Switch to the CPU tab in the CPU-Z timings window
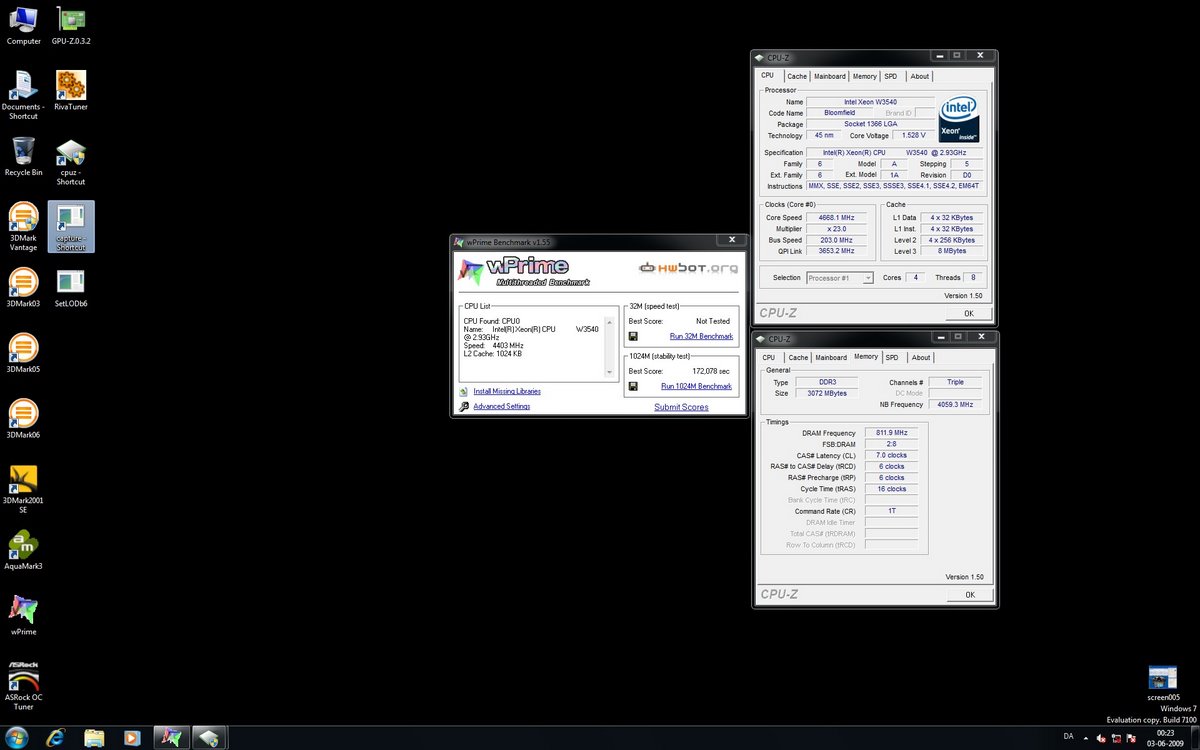1200x750 pixels. (x=768, y=357)
